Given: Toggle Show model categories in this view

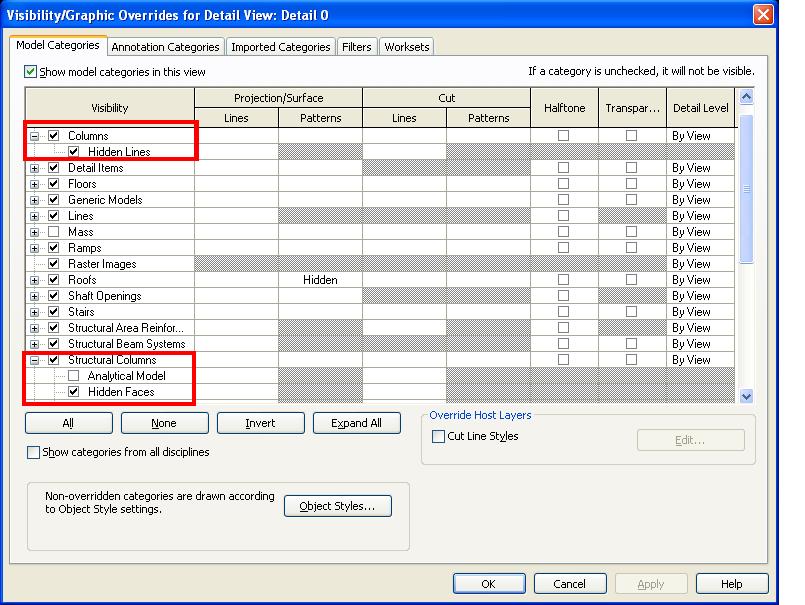Looking at the screenshot, I should point(31,72).
